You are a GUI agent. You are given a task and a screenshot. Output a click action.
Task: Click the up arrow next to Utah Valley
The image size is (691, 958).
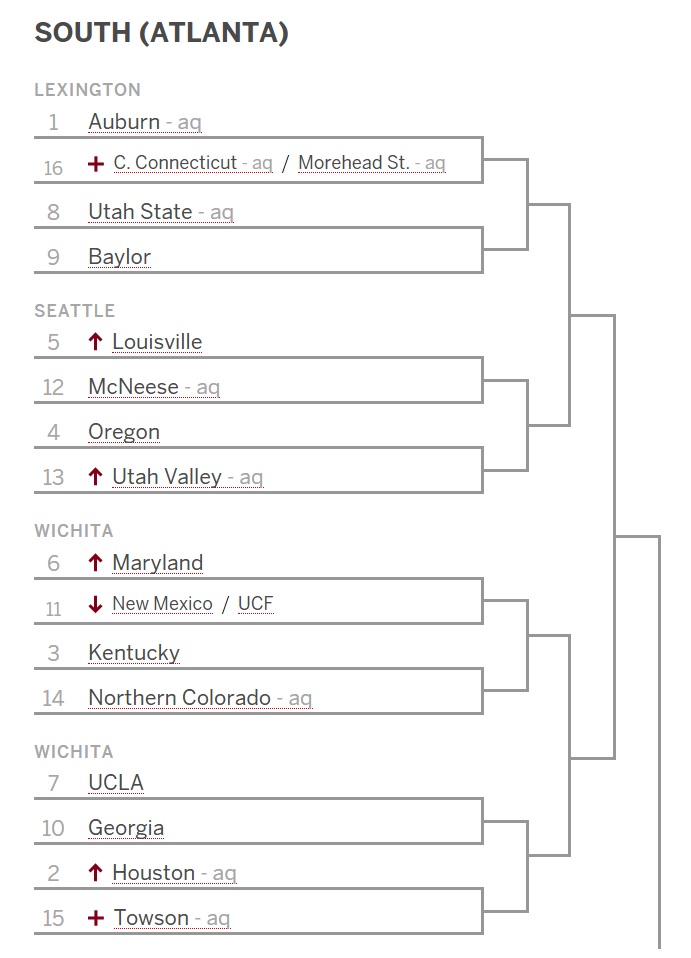(96, 477)
